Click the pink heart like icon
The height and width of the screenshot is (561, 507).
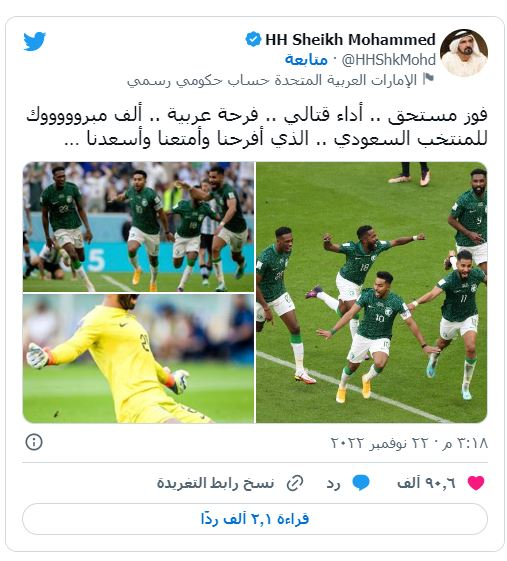click(476, 483)
